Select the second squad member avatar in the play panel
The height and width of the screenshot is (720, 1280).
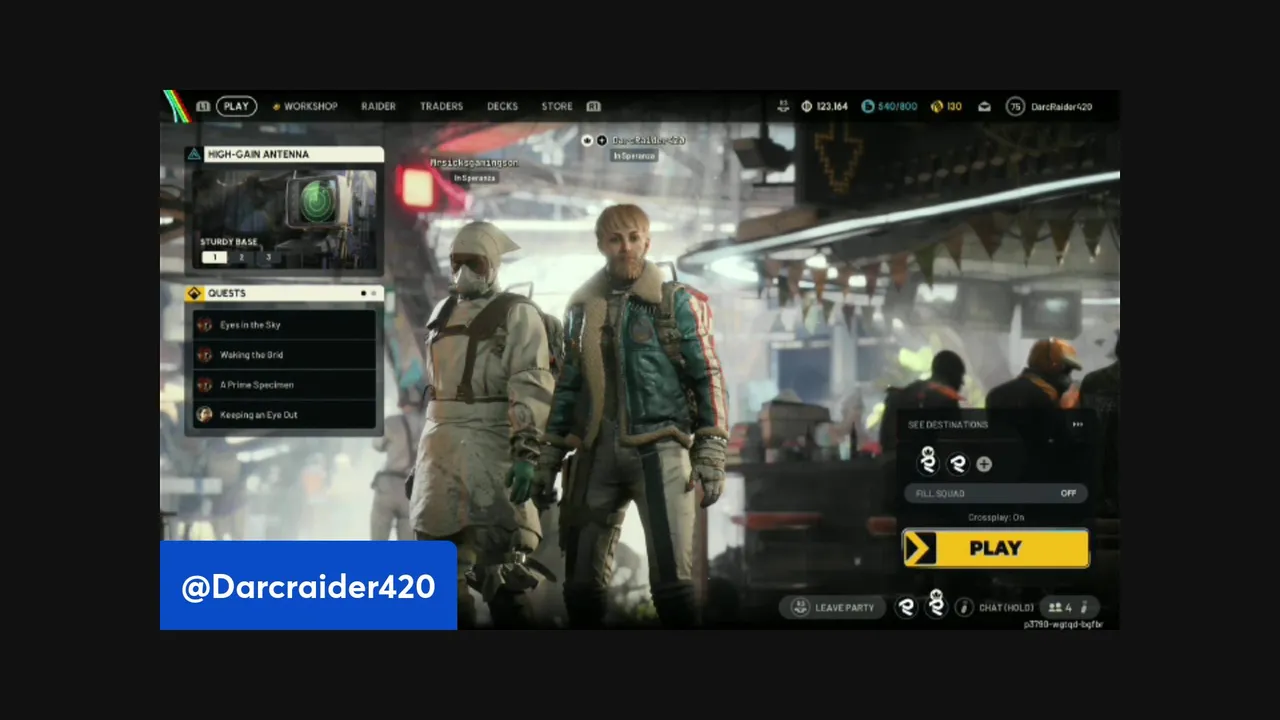958,464
